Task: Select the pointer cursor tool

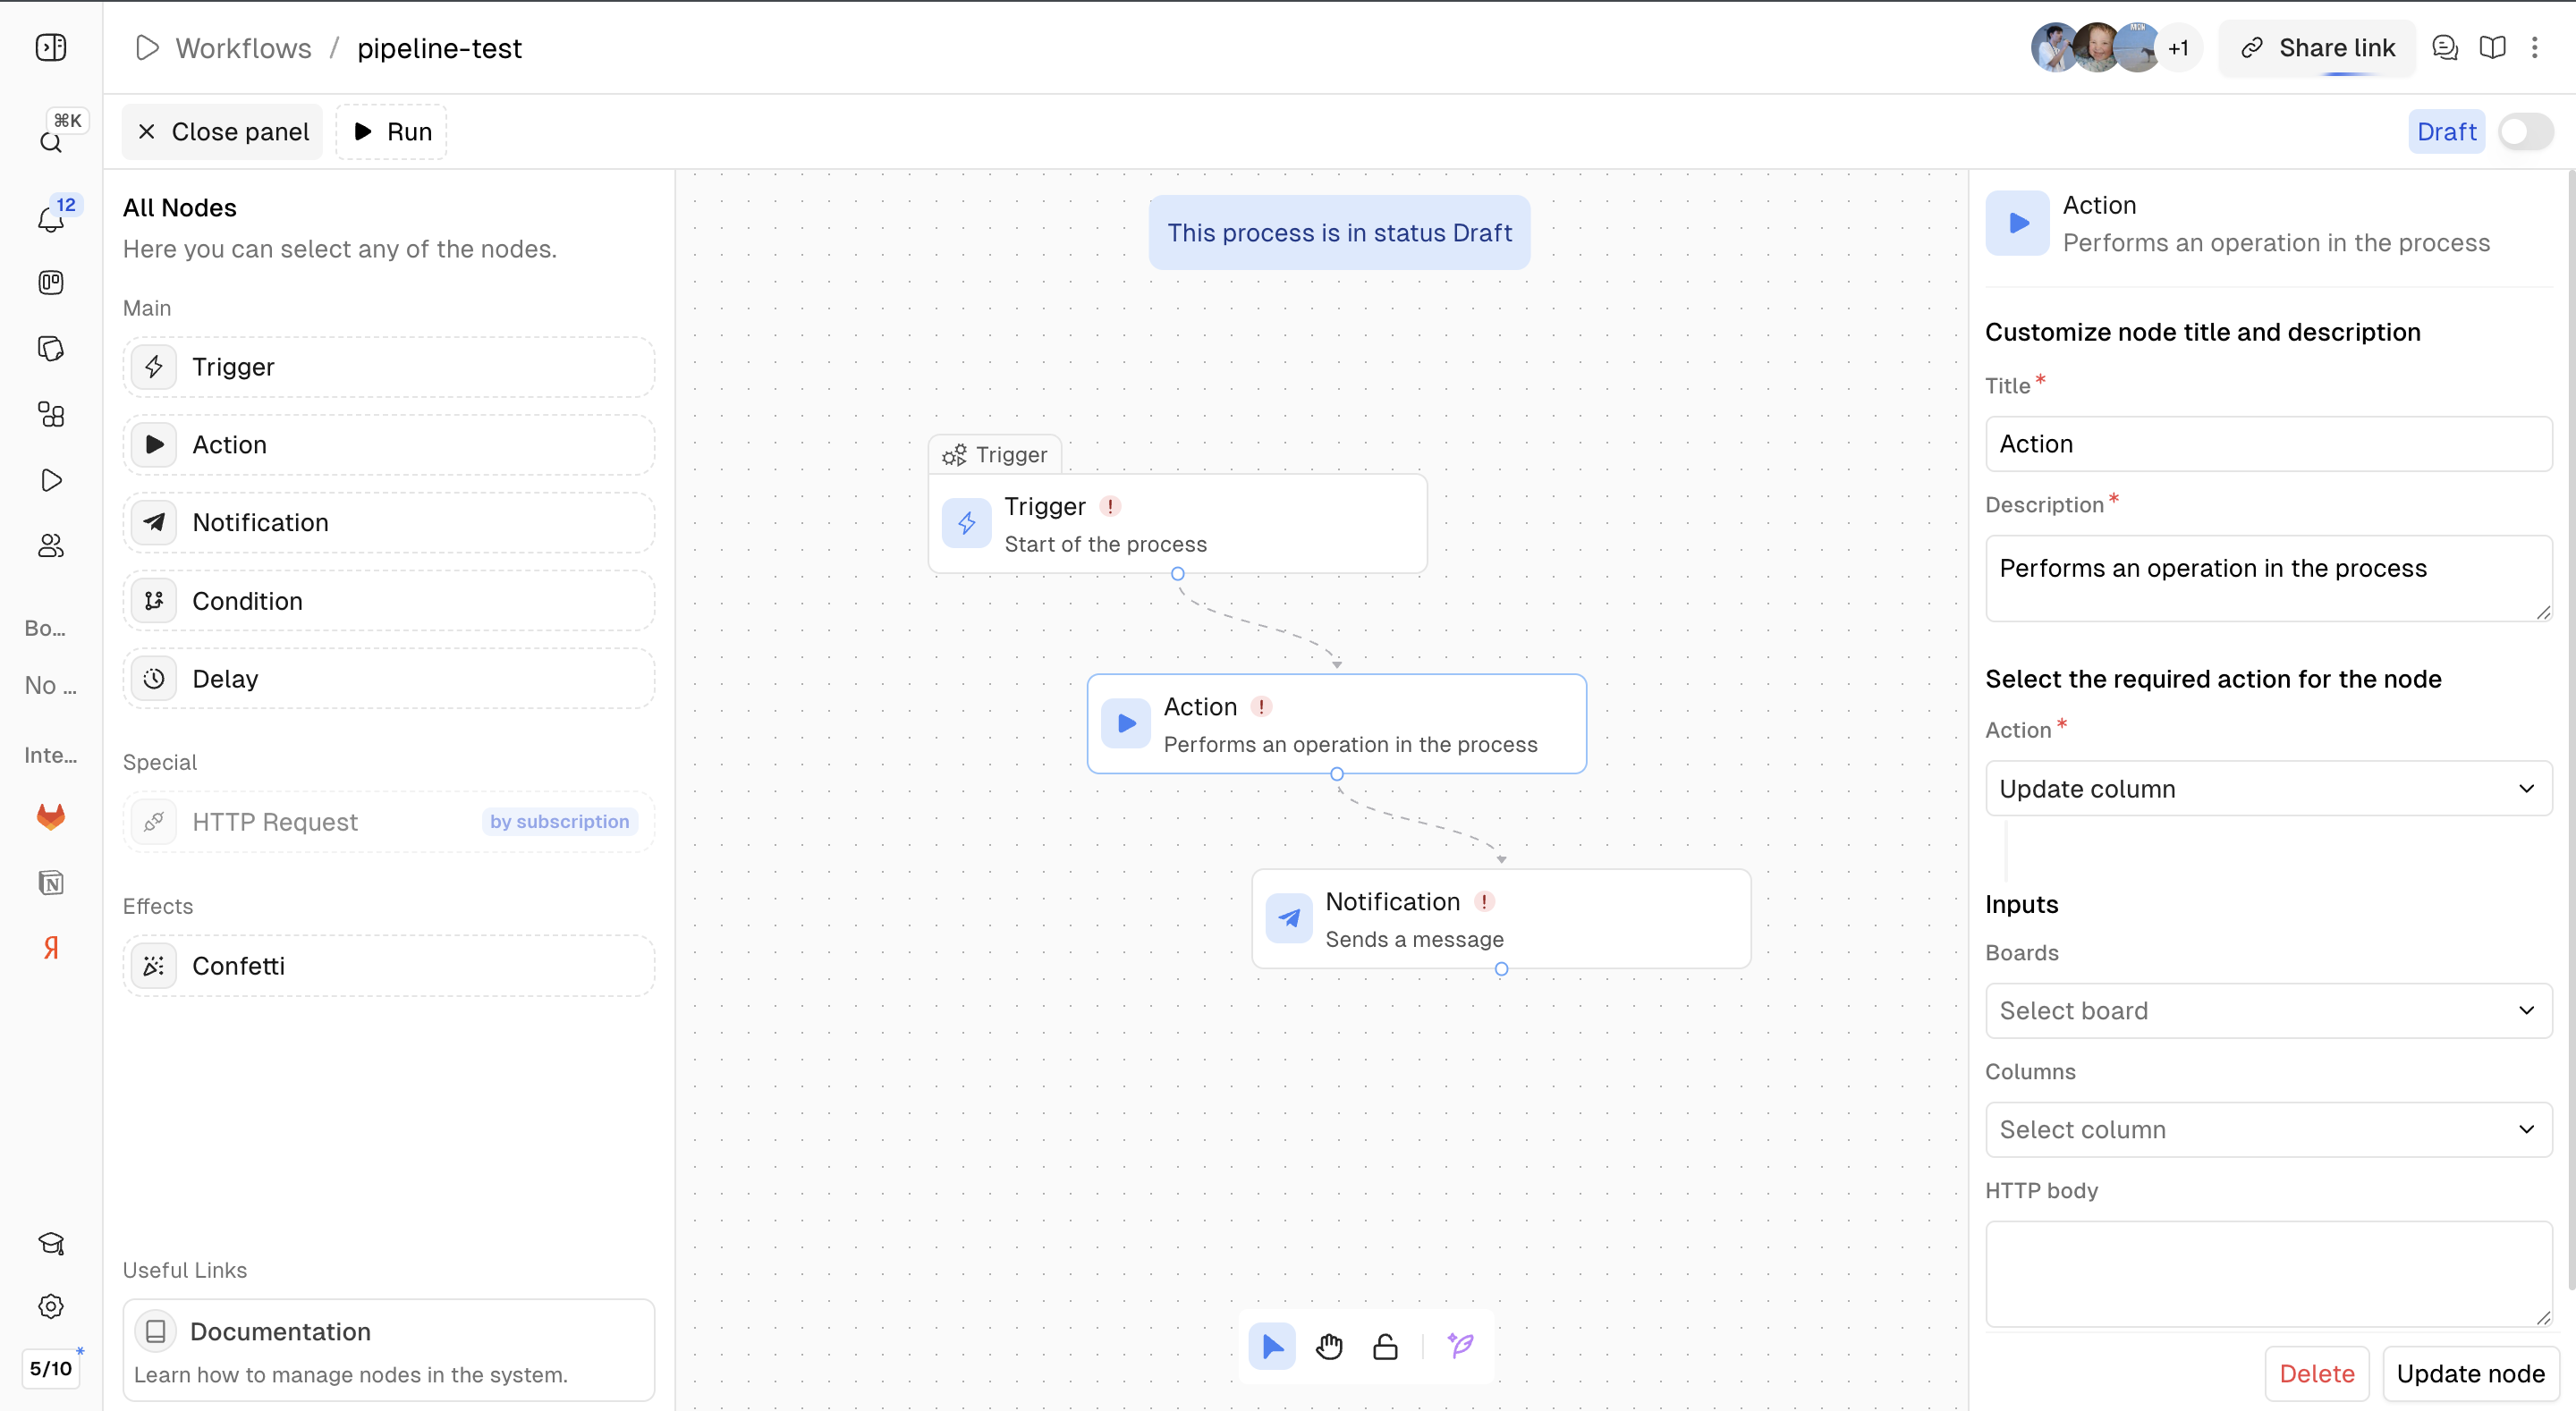Action: point(1272,1346)
